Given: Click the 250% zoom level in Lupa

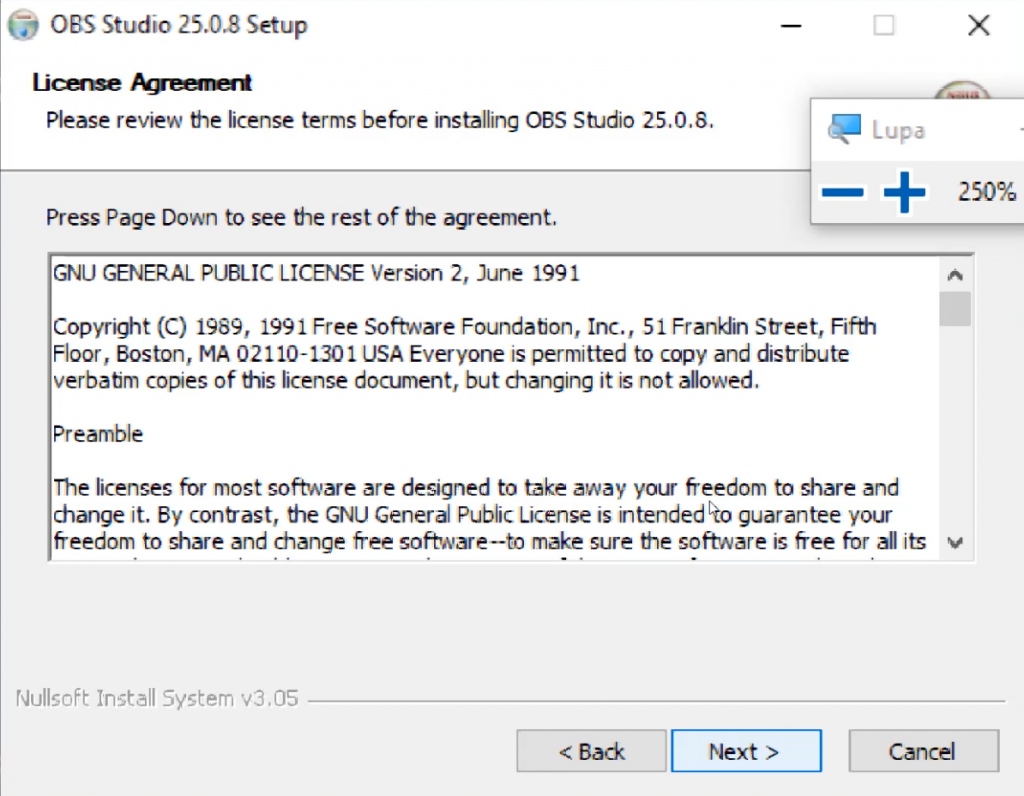Looking at the screenshot, I should (986, 192).
